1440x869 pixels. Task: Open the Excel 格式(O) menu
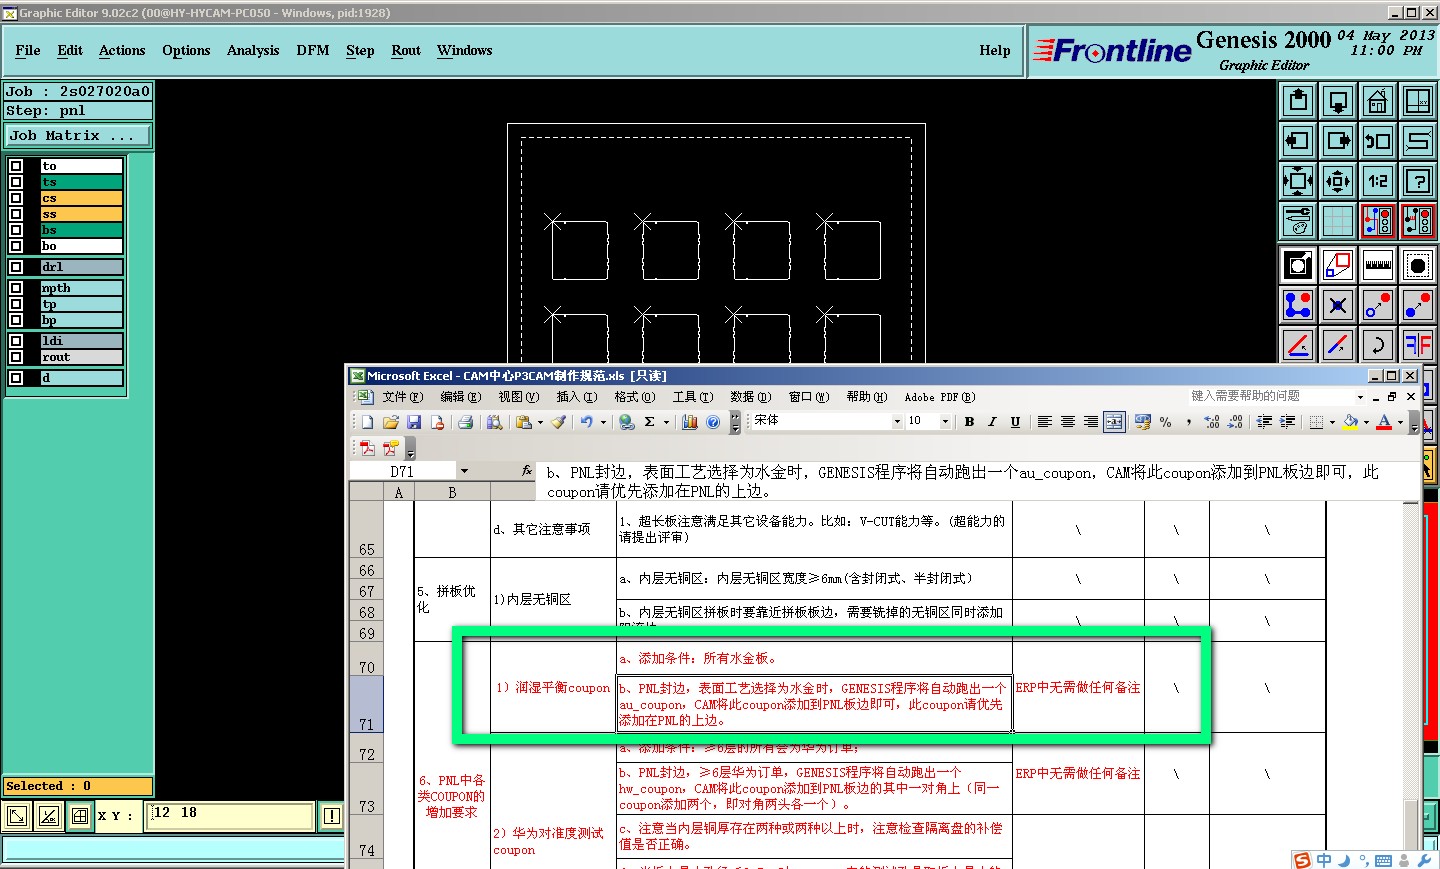click(634, 397)
